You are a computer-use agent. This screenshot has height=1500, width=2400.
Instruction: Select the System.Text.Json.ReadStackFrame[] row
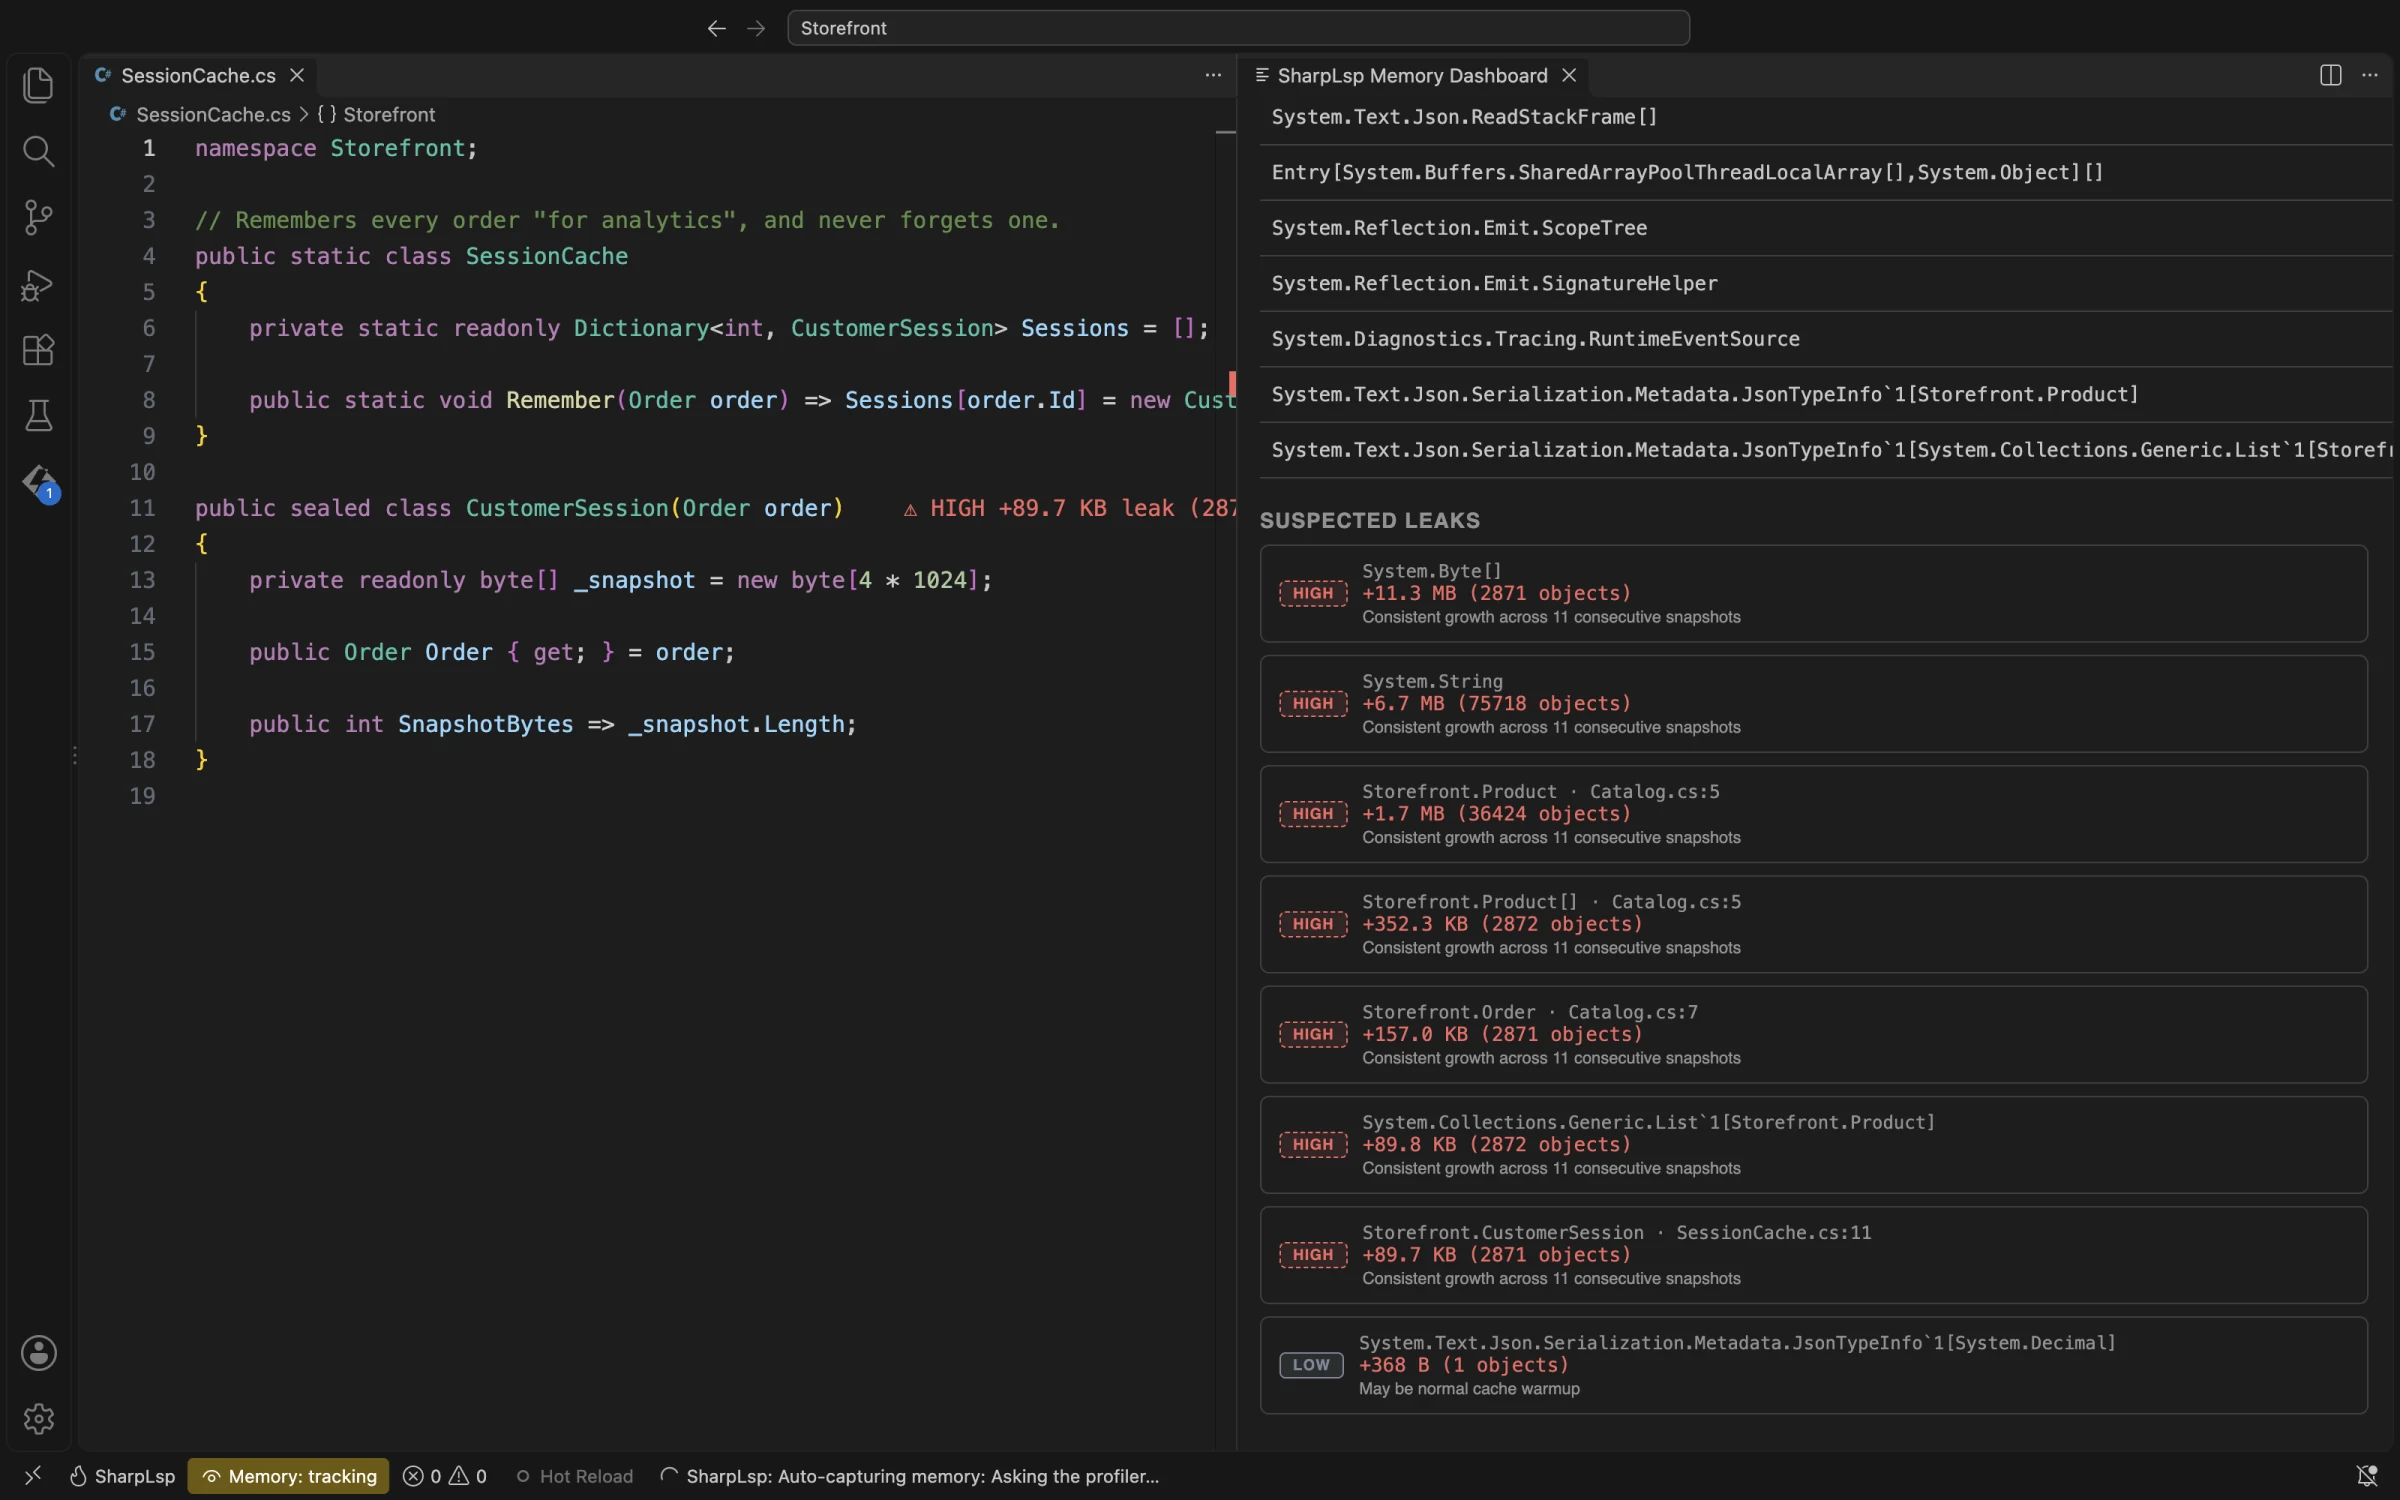pos(1825,118)
